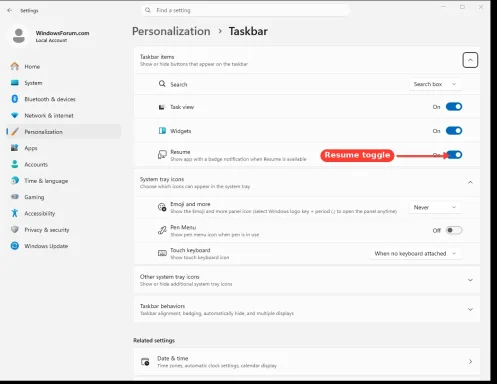
Task: Click the Windows Update sync icon
Action: pyautogui.click(x=15, y=246)
